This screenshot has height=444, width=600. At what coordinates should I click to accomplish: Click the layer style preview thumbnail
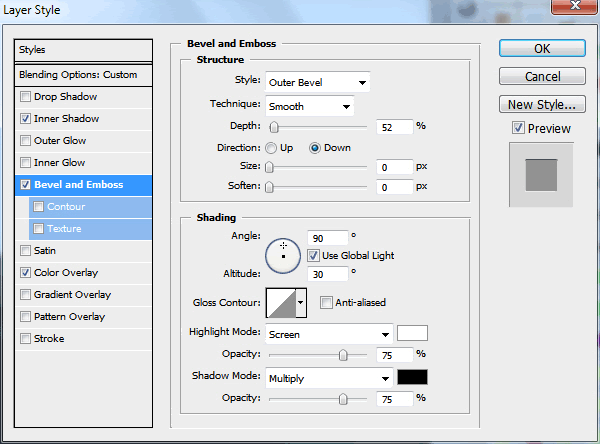540,174
